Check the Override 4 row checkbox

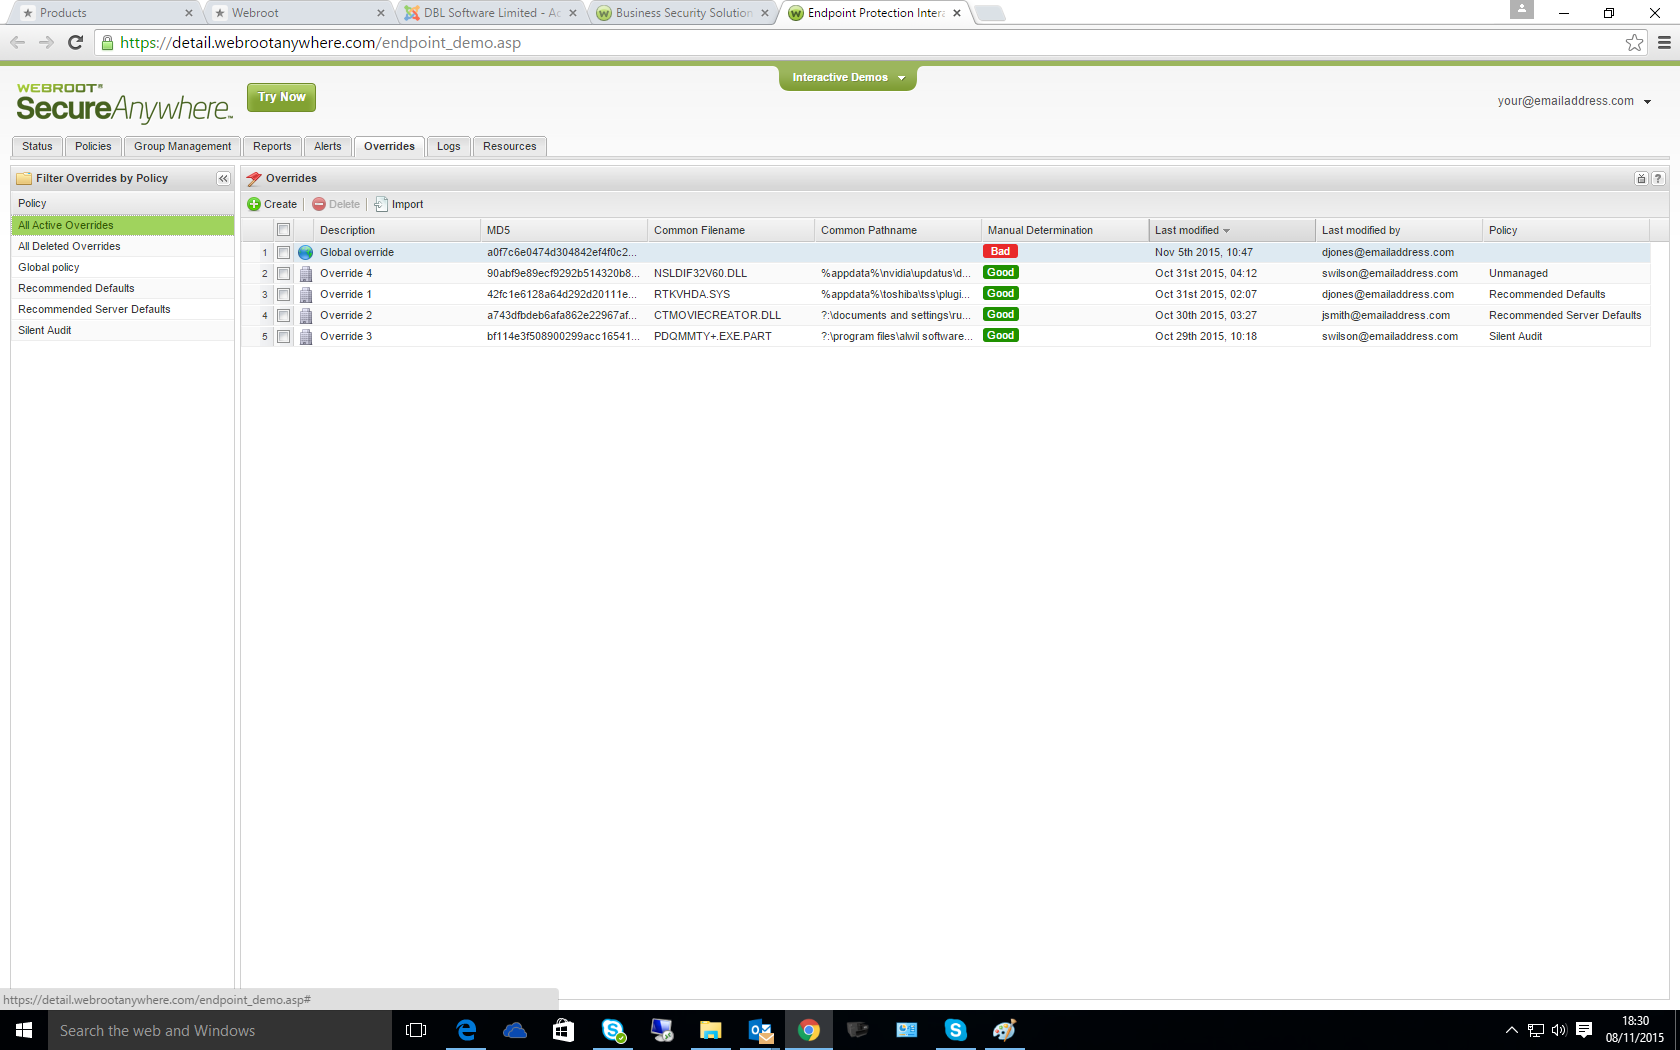point(284,273)
